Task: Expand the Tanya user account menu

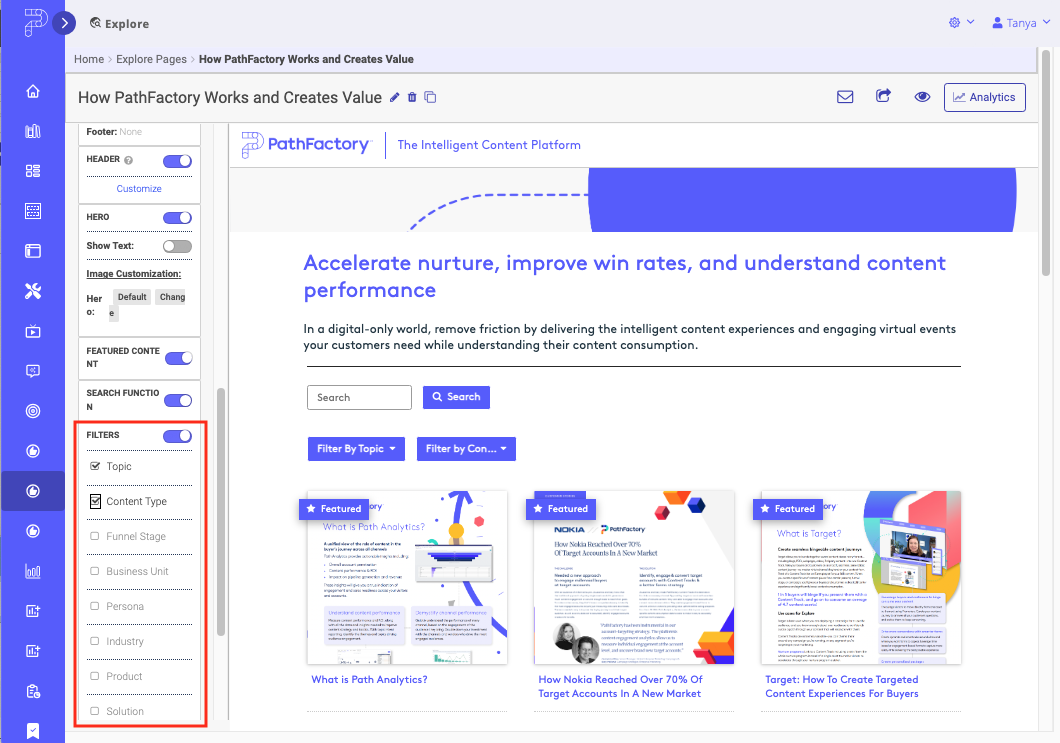Action: point(1020,21)
